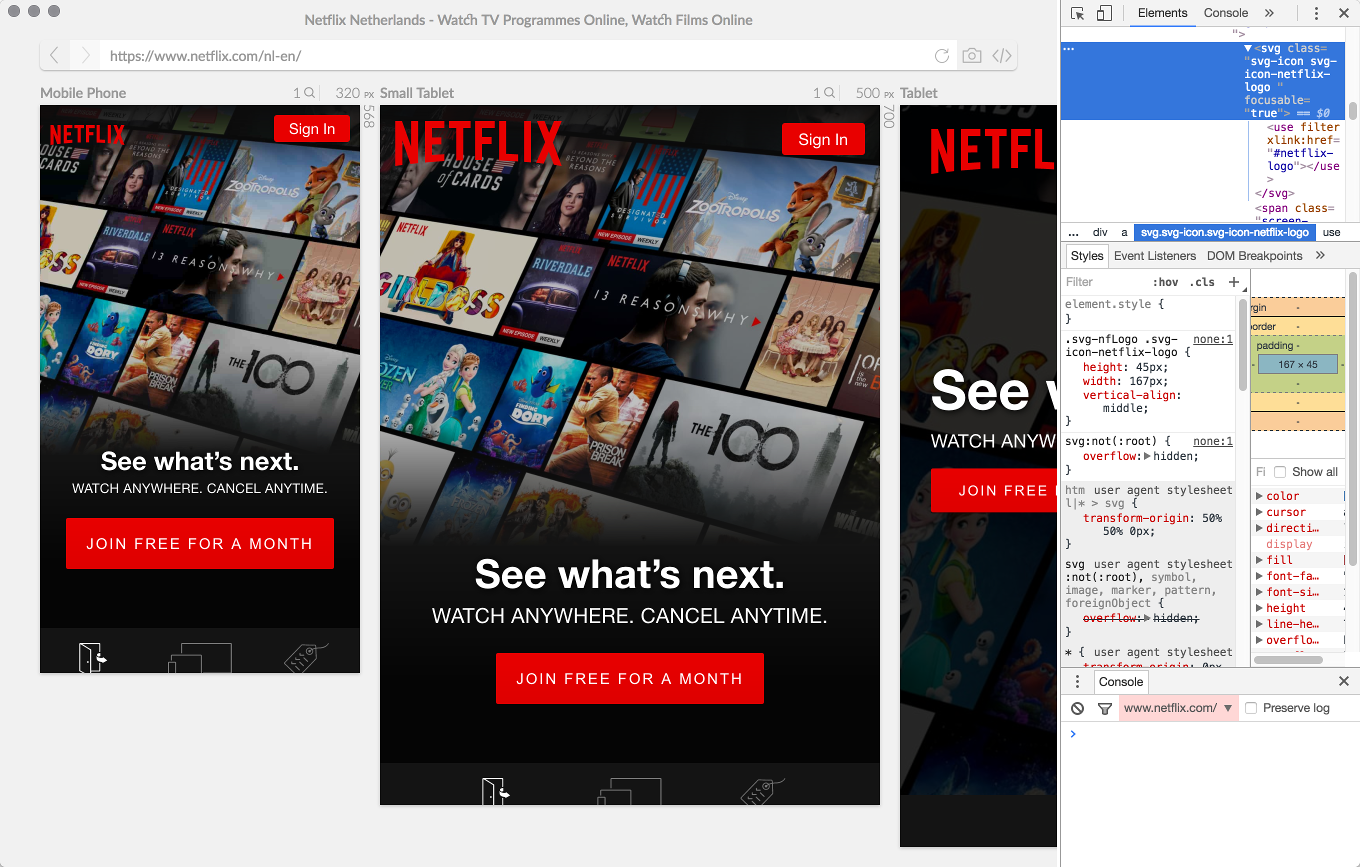
Task: Open the DevTools three-dot menu
Action: (x=1317, y=12)
